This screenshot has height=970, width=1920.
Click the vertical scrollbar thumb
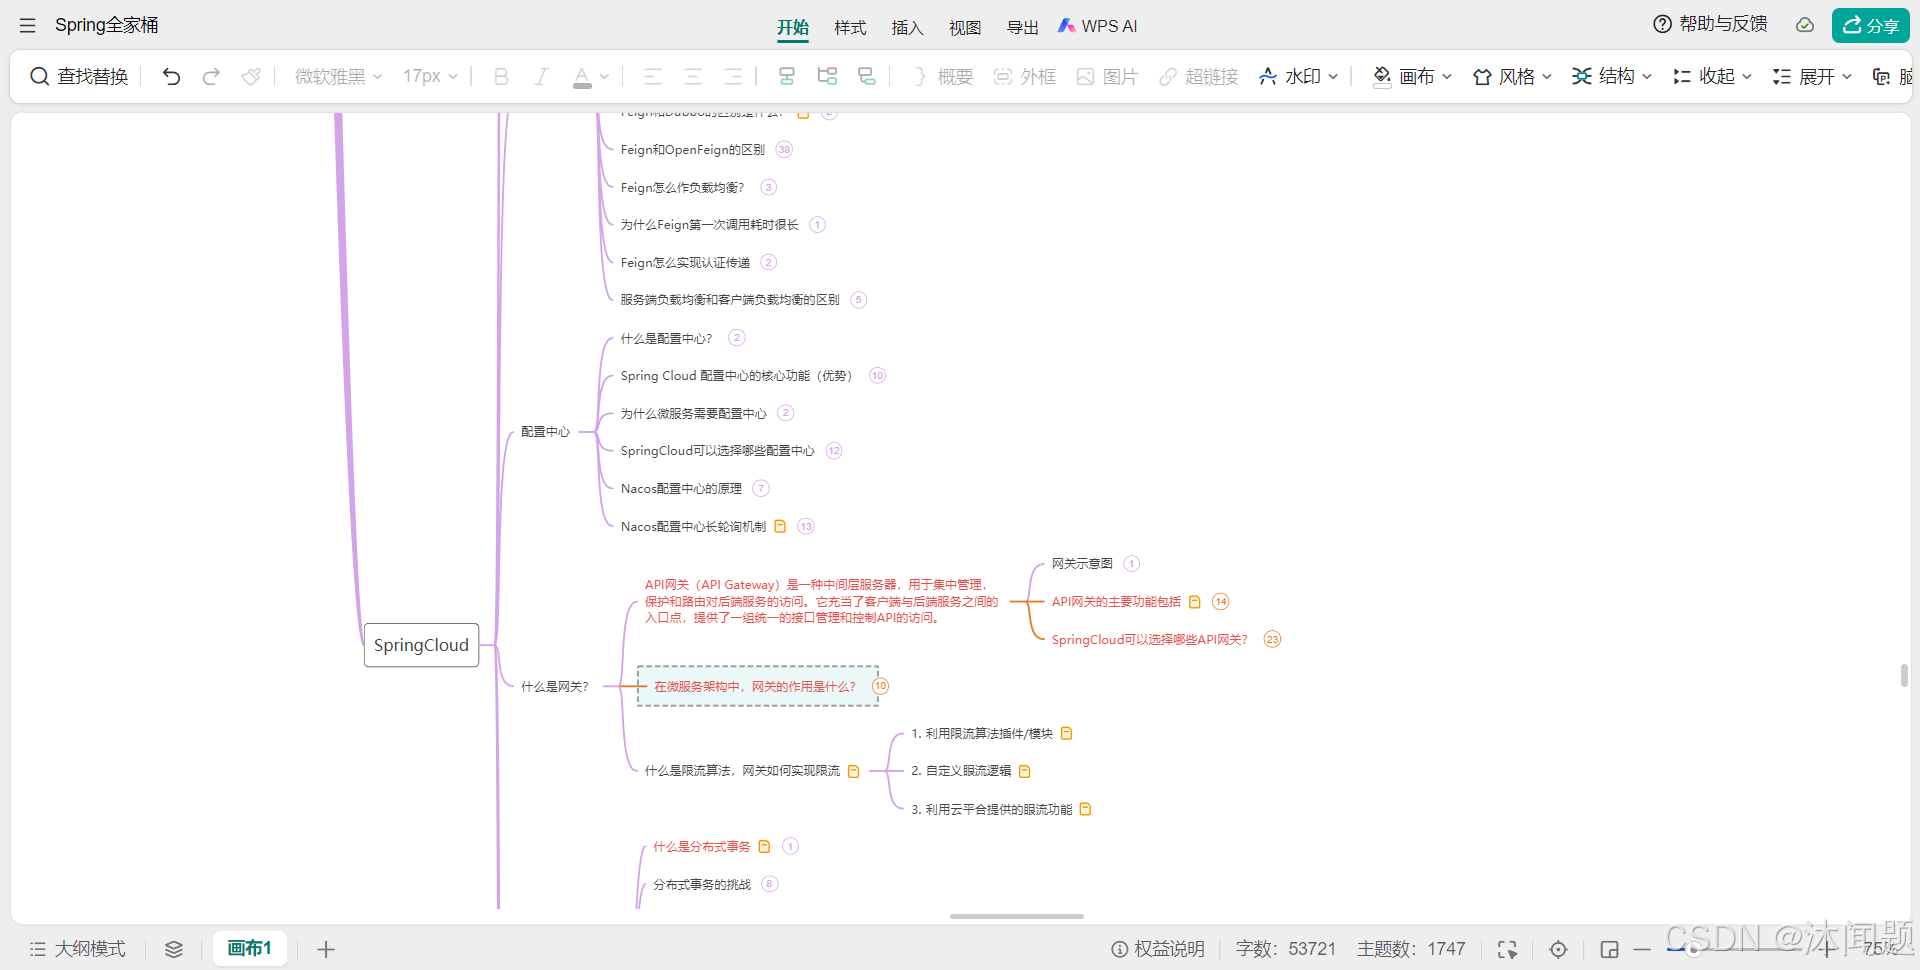(1904, 675)
